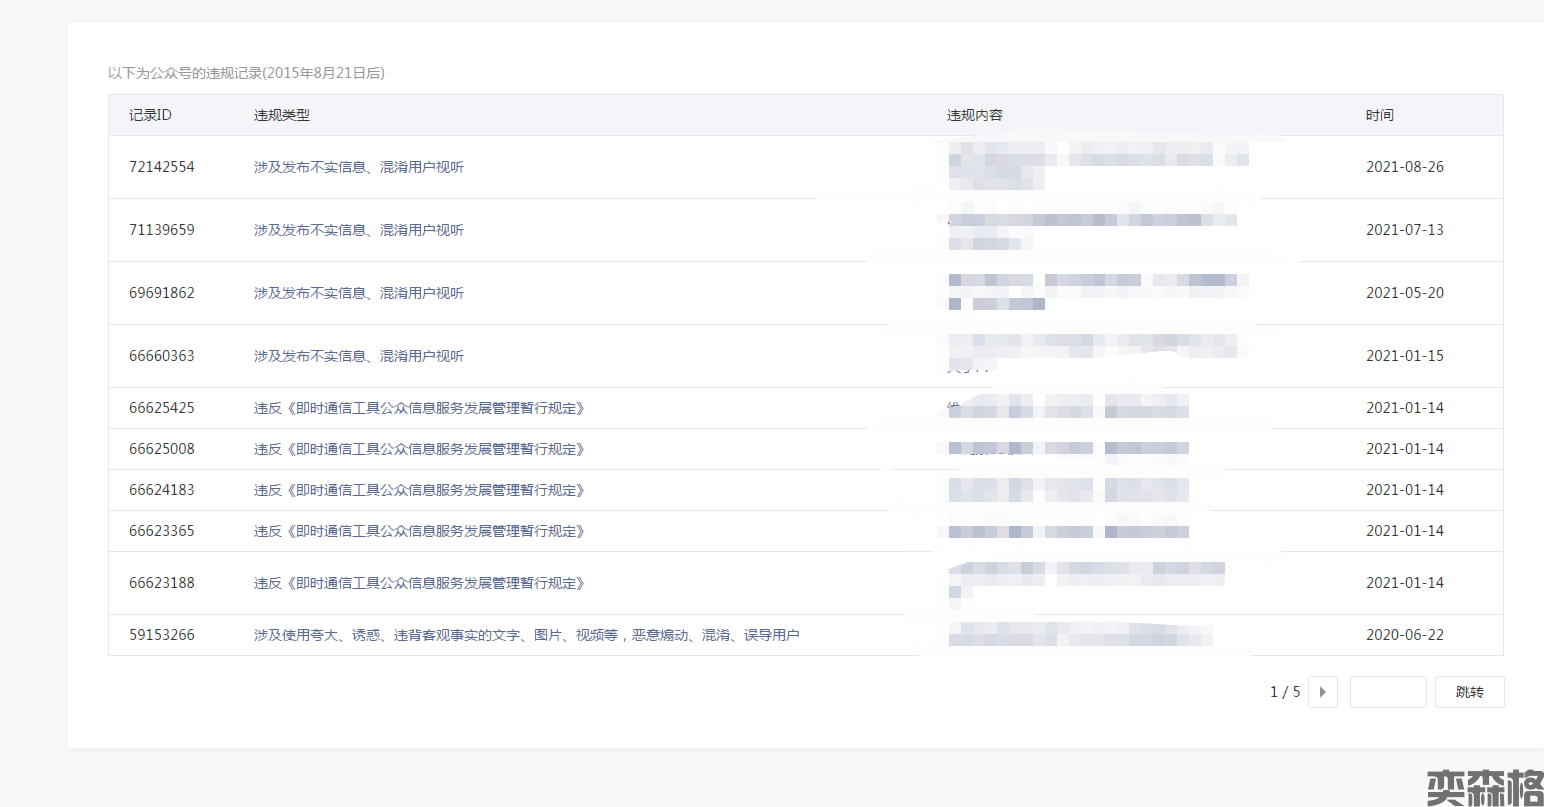Go to the next page of violation records
Image resolution: width=1544 pixels, height=807 pixels.
[1322, 692]
